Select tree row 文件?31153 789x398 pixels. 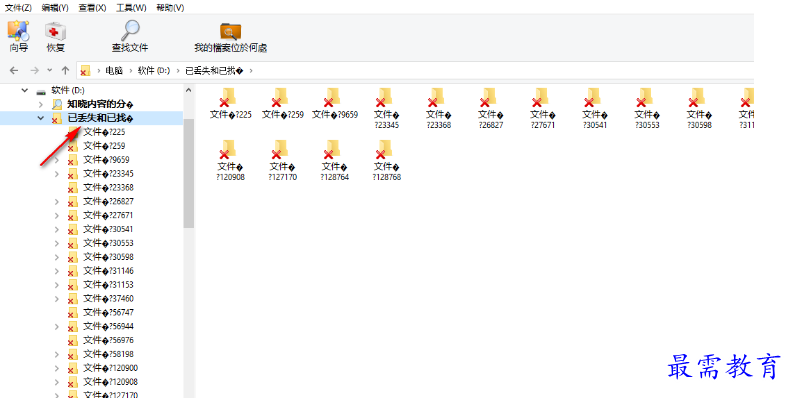tap(108, 285)
